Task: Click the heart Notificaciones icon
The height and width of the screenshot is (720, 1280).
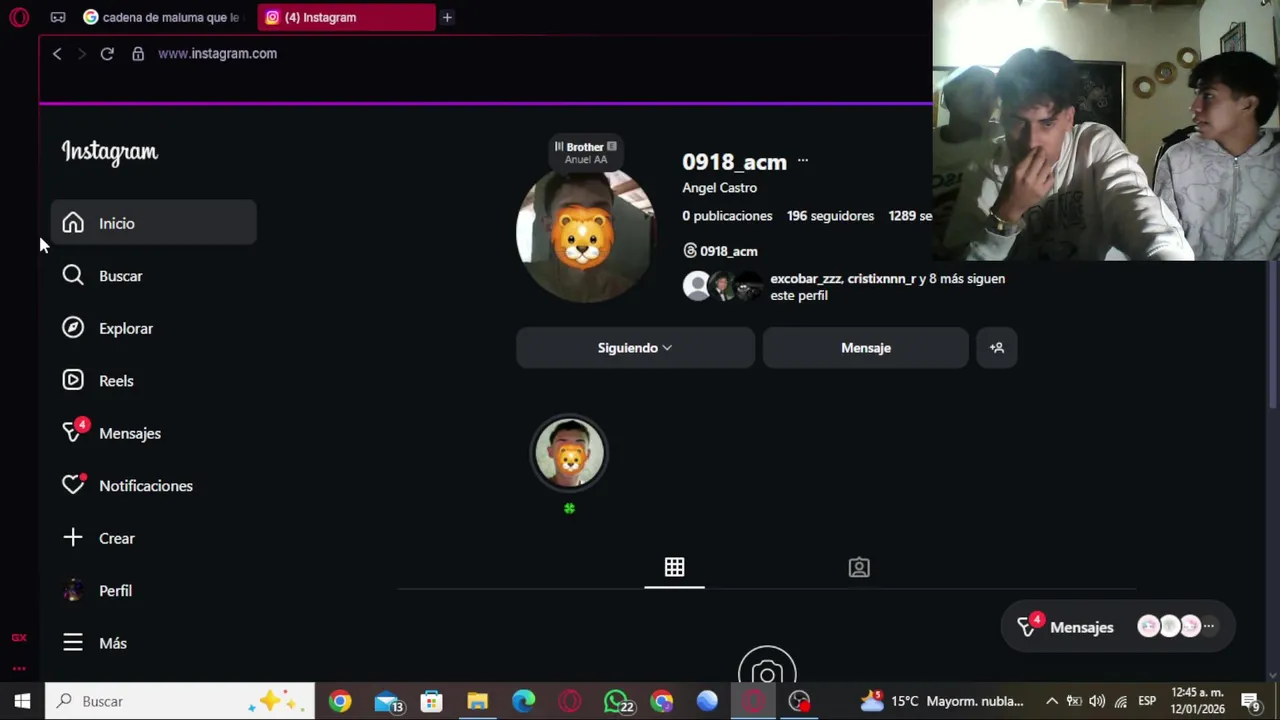Action: (74, 485)
